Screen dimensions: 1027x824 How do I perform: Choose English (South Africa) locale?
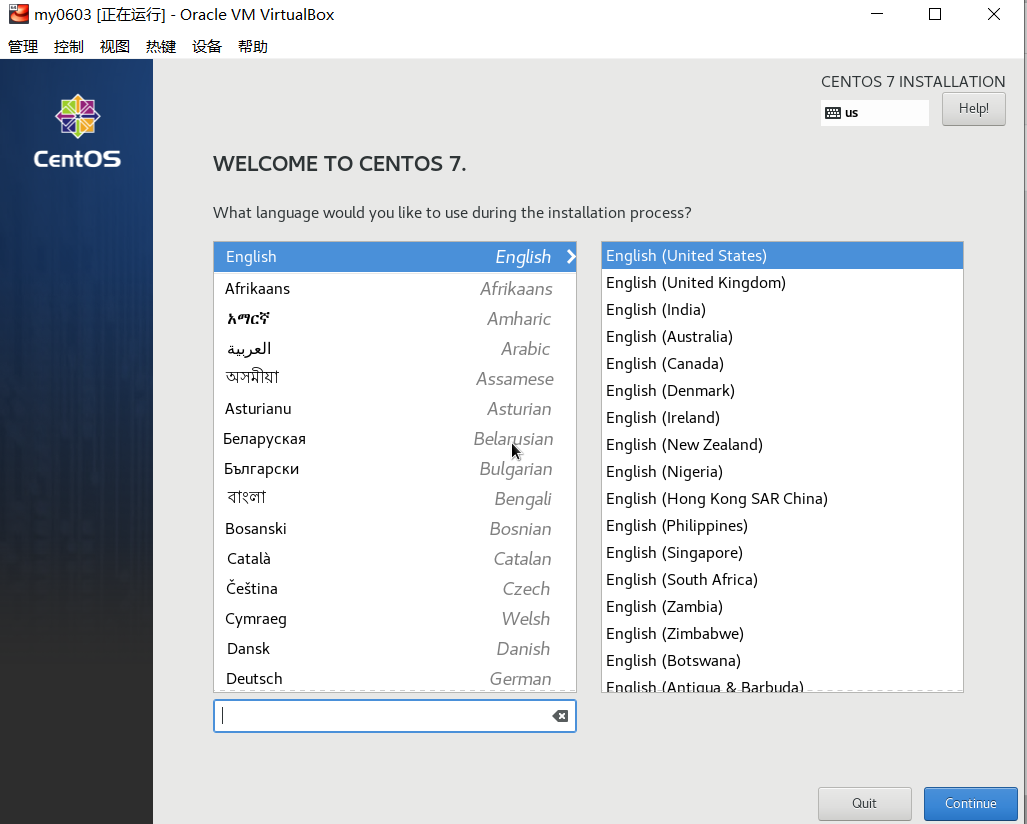[x=782, y=580]
